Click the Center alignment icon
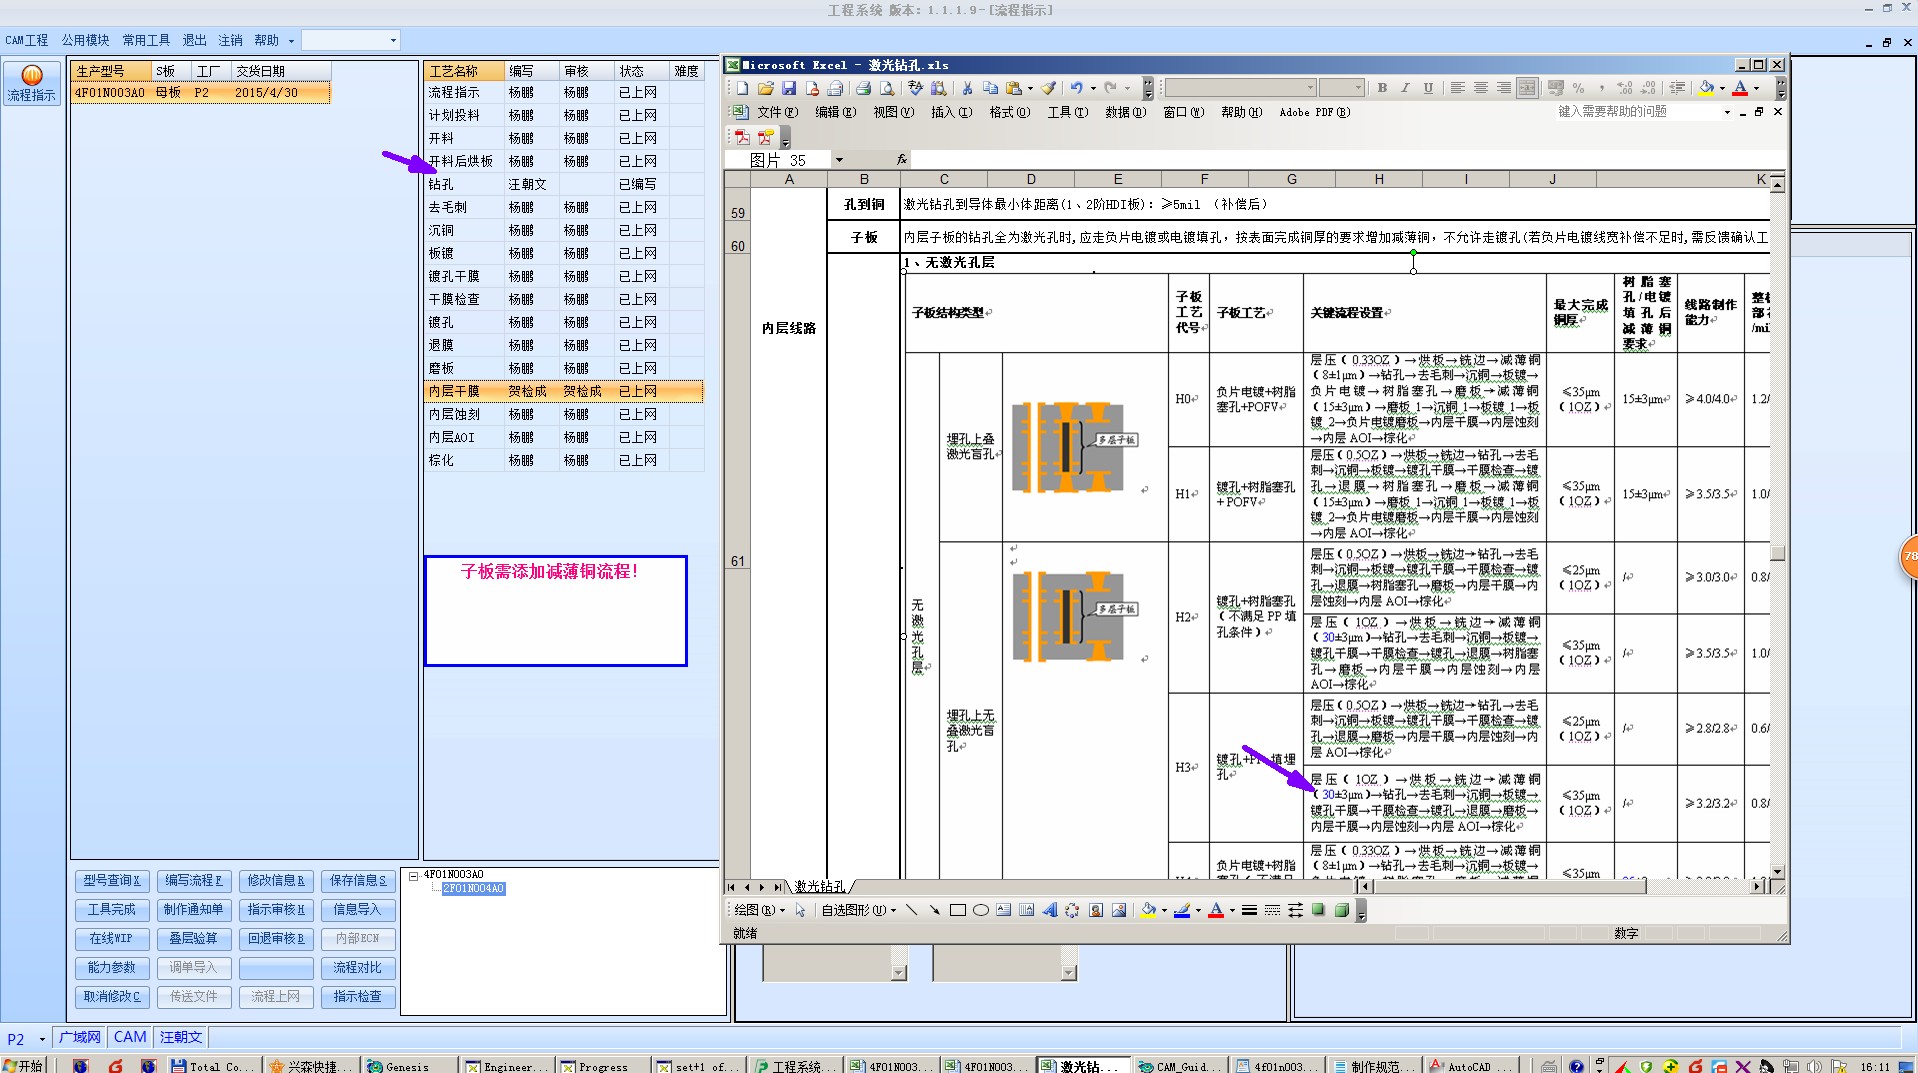Image resolution: width=1918 pixels, height=1073 pixels. [x=1481, y=88]
